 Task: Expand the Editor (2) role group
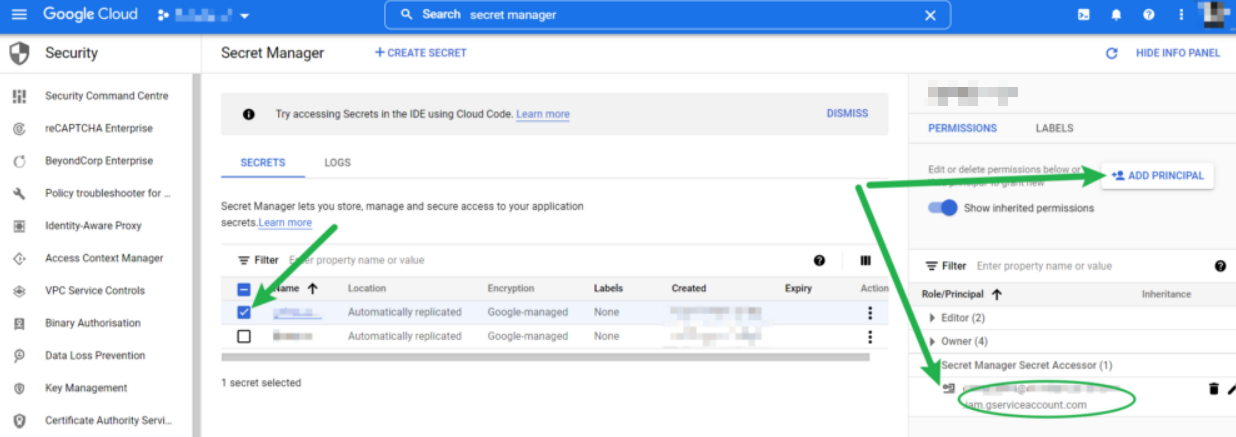[933, 318]
